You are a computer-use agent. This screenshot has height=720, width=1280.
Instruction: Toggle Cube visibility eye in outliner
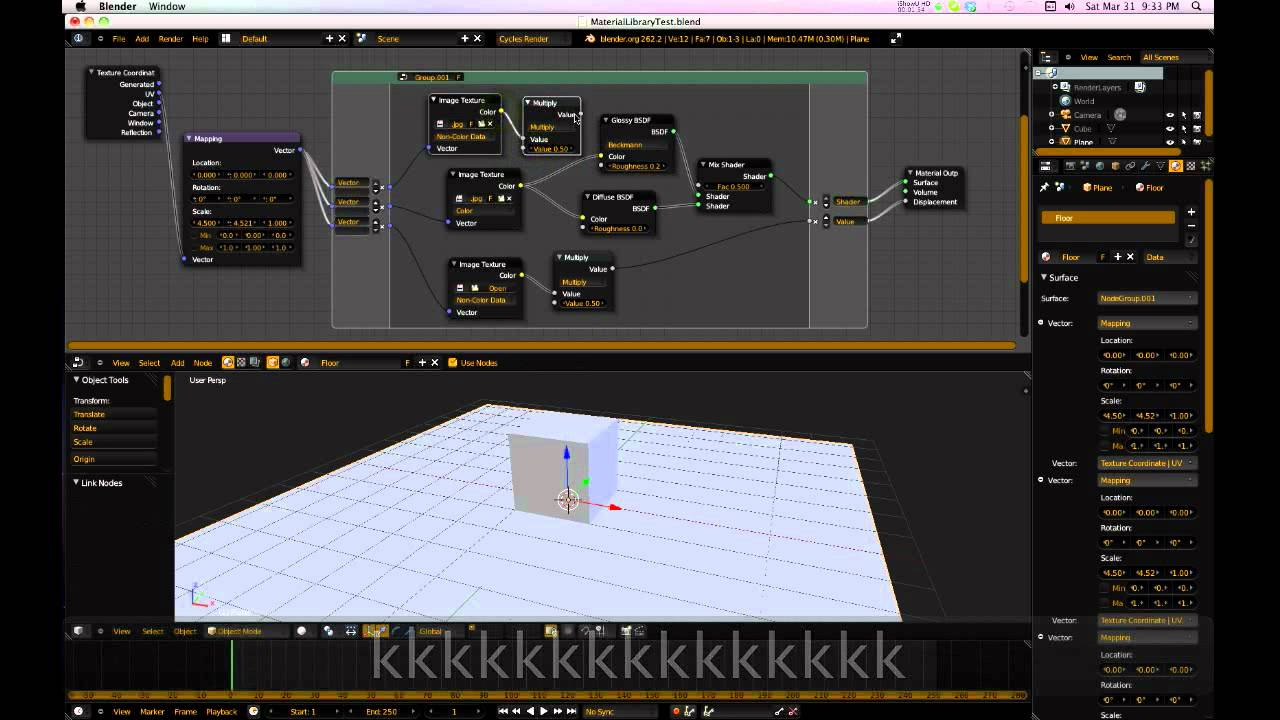1170,128
